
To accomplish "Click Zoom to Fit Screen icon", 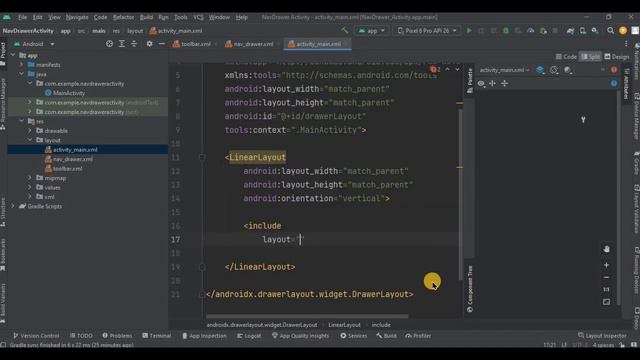I will [607, 302].
